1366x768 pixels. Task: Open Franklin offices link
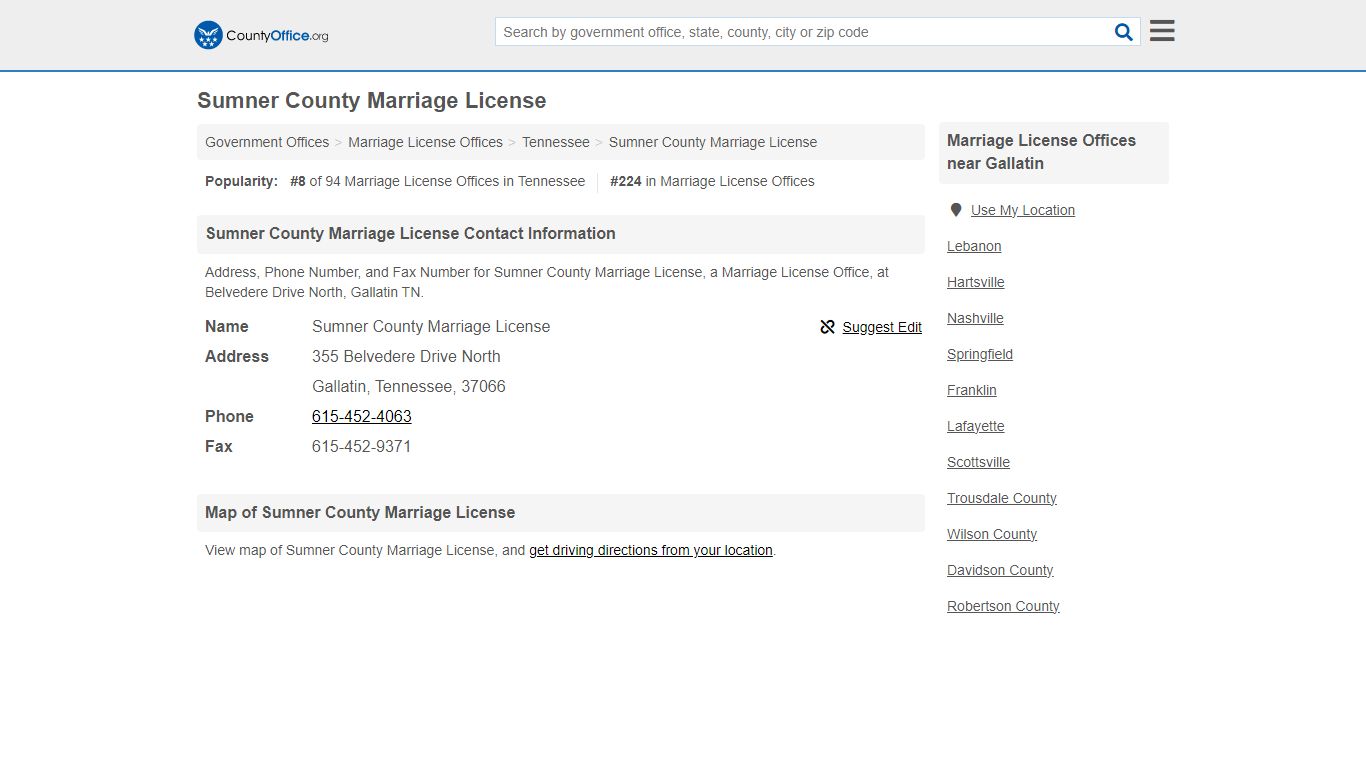click(972, 390)
